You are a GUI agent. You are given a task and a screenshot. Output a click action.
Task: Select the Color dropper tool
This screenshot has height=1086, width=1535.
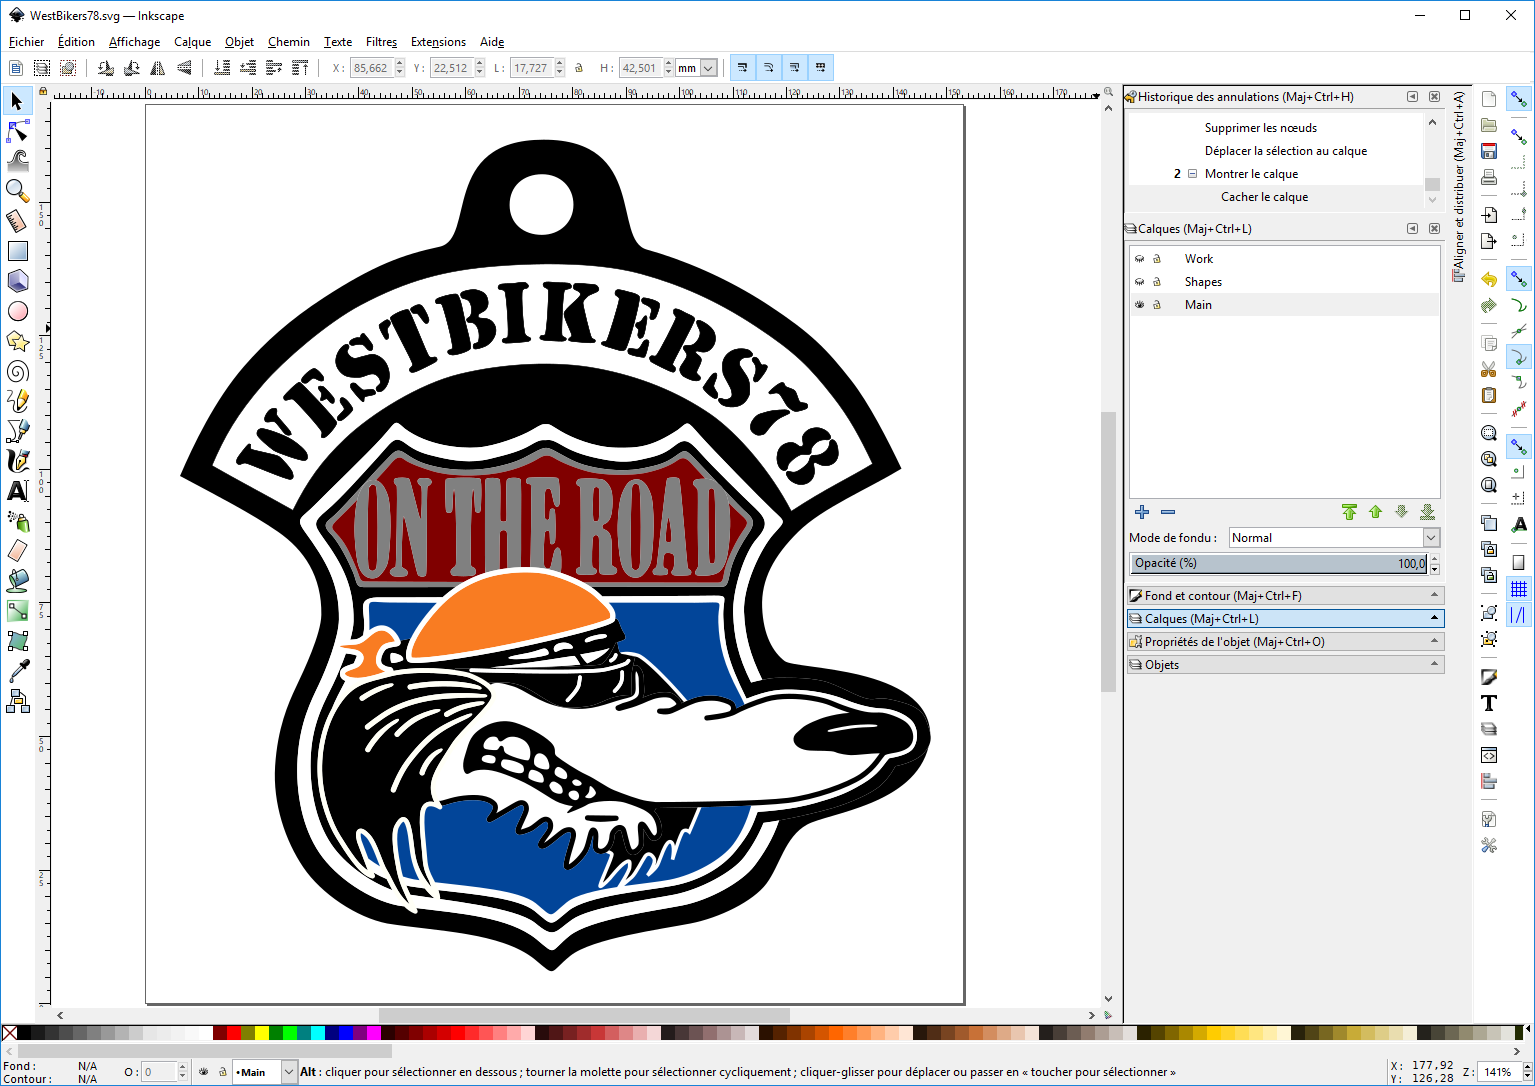point(17,671)
